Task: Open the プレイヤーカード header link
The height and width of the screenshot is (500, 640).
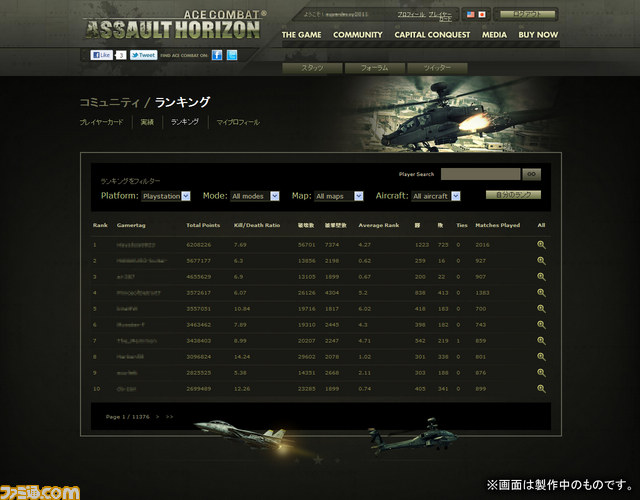Action: pyautogui.click(x=441, y=16)
